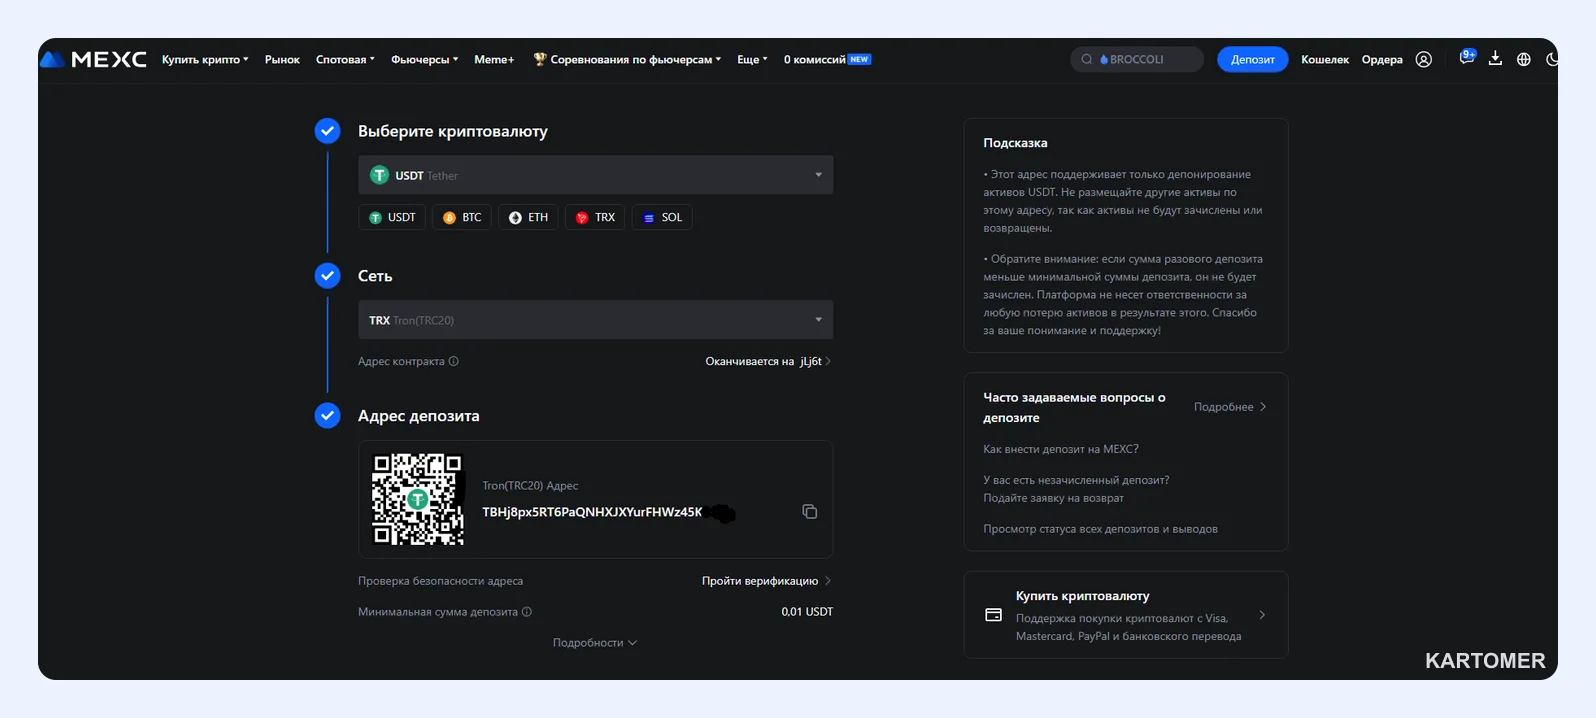
Task: Open the Фьючерсы menu
Action: (x=424, y=60)
